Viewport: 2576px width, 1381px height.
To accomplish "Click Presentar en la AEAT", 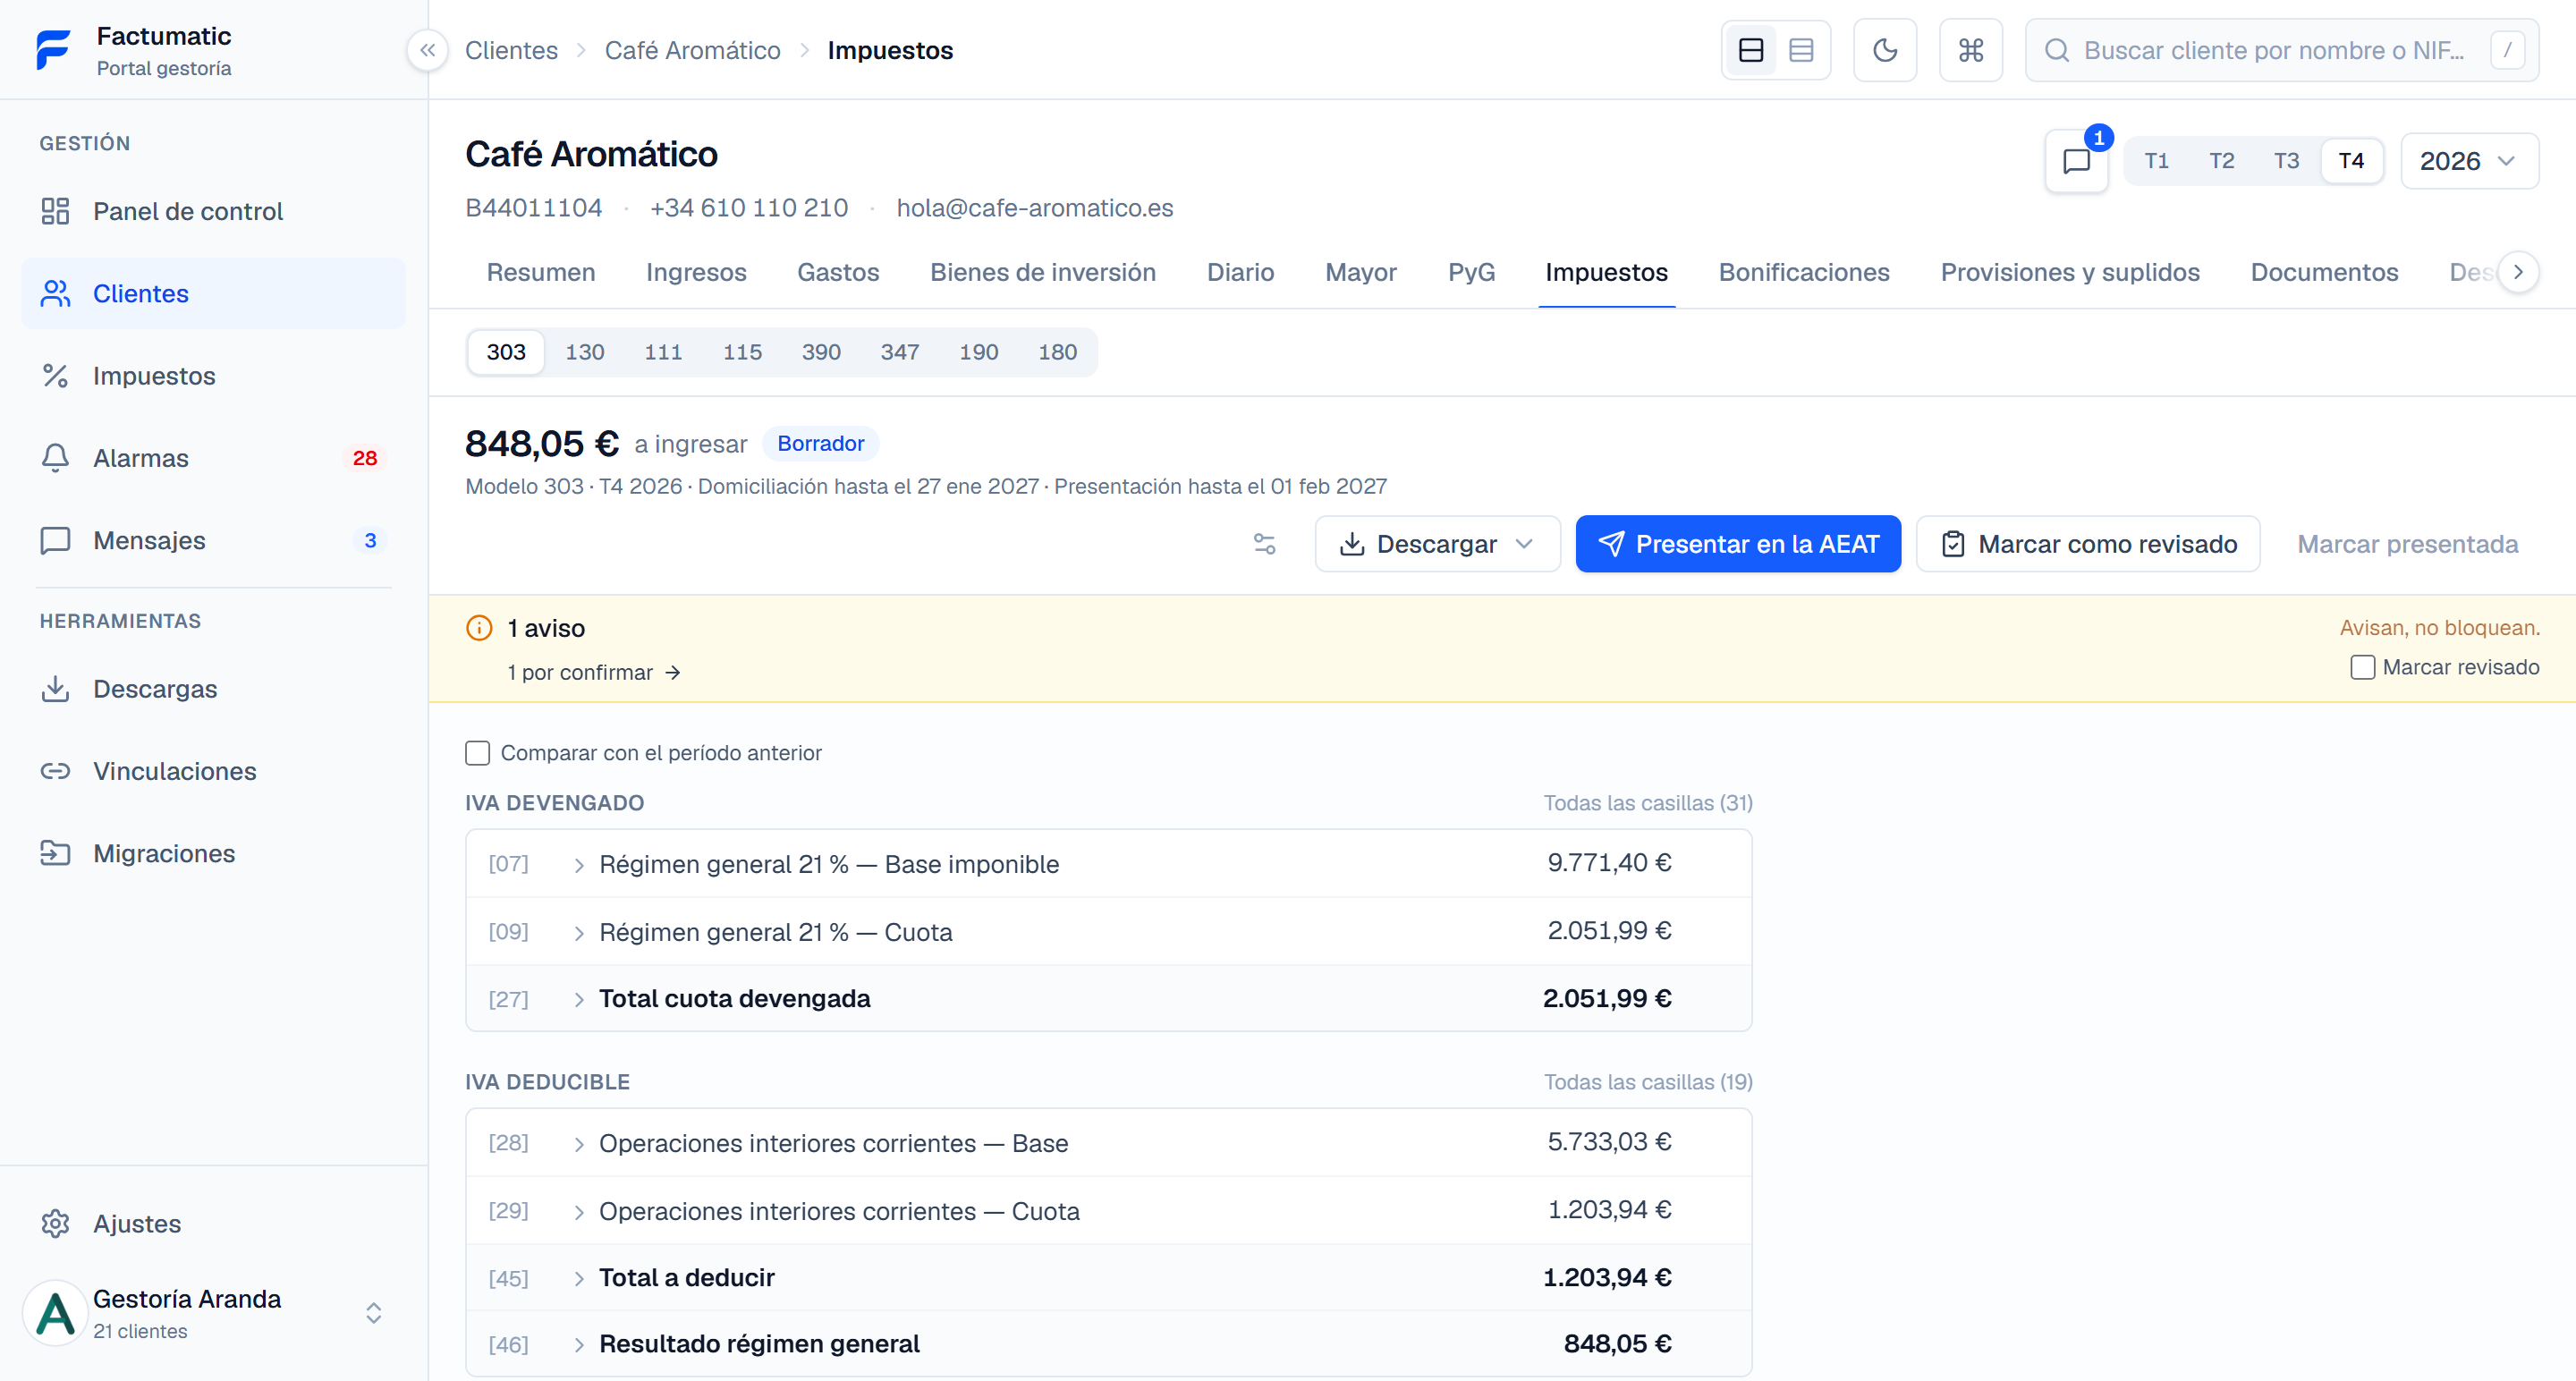I will [x=1738, y=544].
